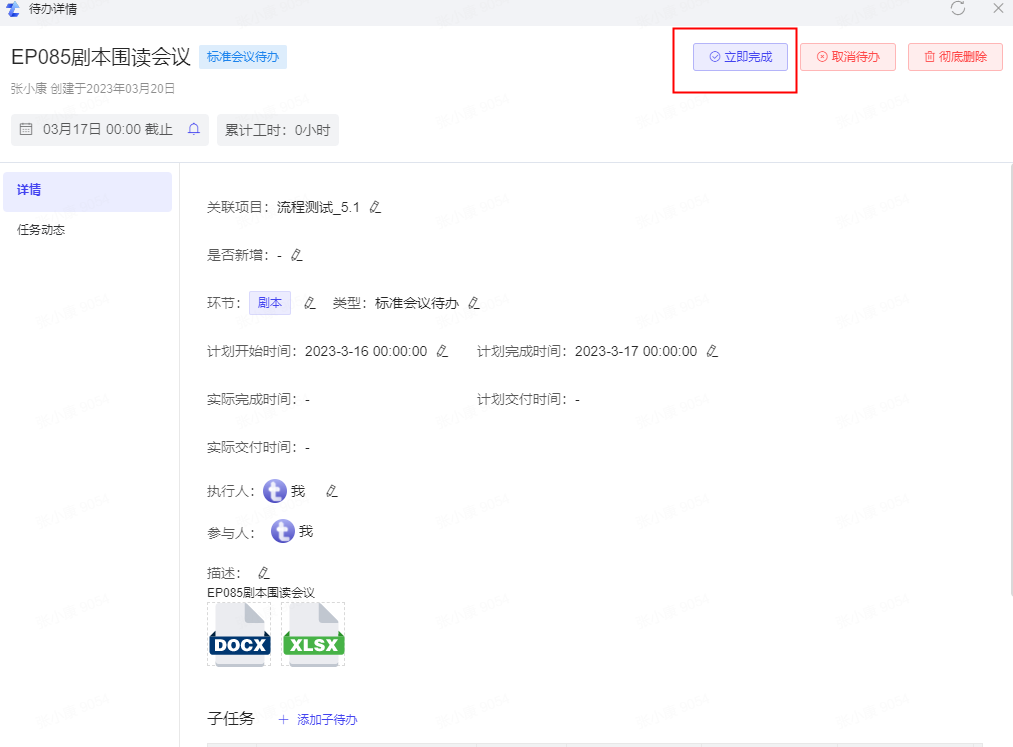Image resolution: width=1013 pixels, height=747 pixels.
Task: Click the 彻底删除 button
Action: pos(955,57)
